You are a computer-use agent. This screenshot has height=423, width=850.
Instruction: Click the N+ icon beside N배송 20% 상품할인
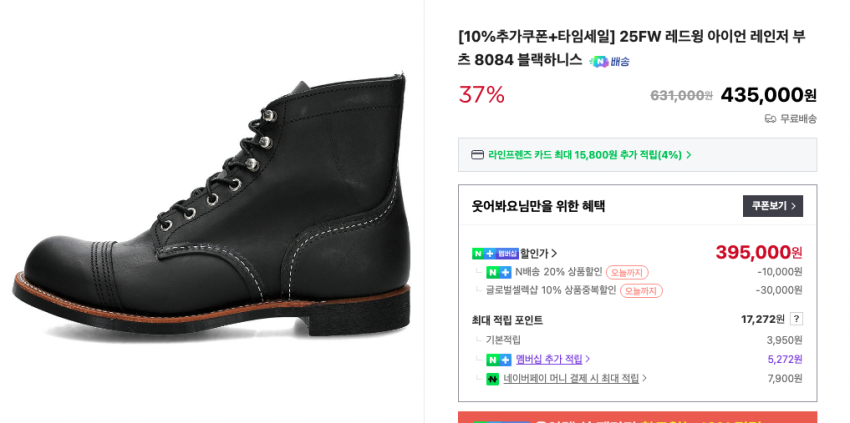pos(499,272)
